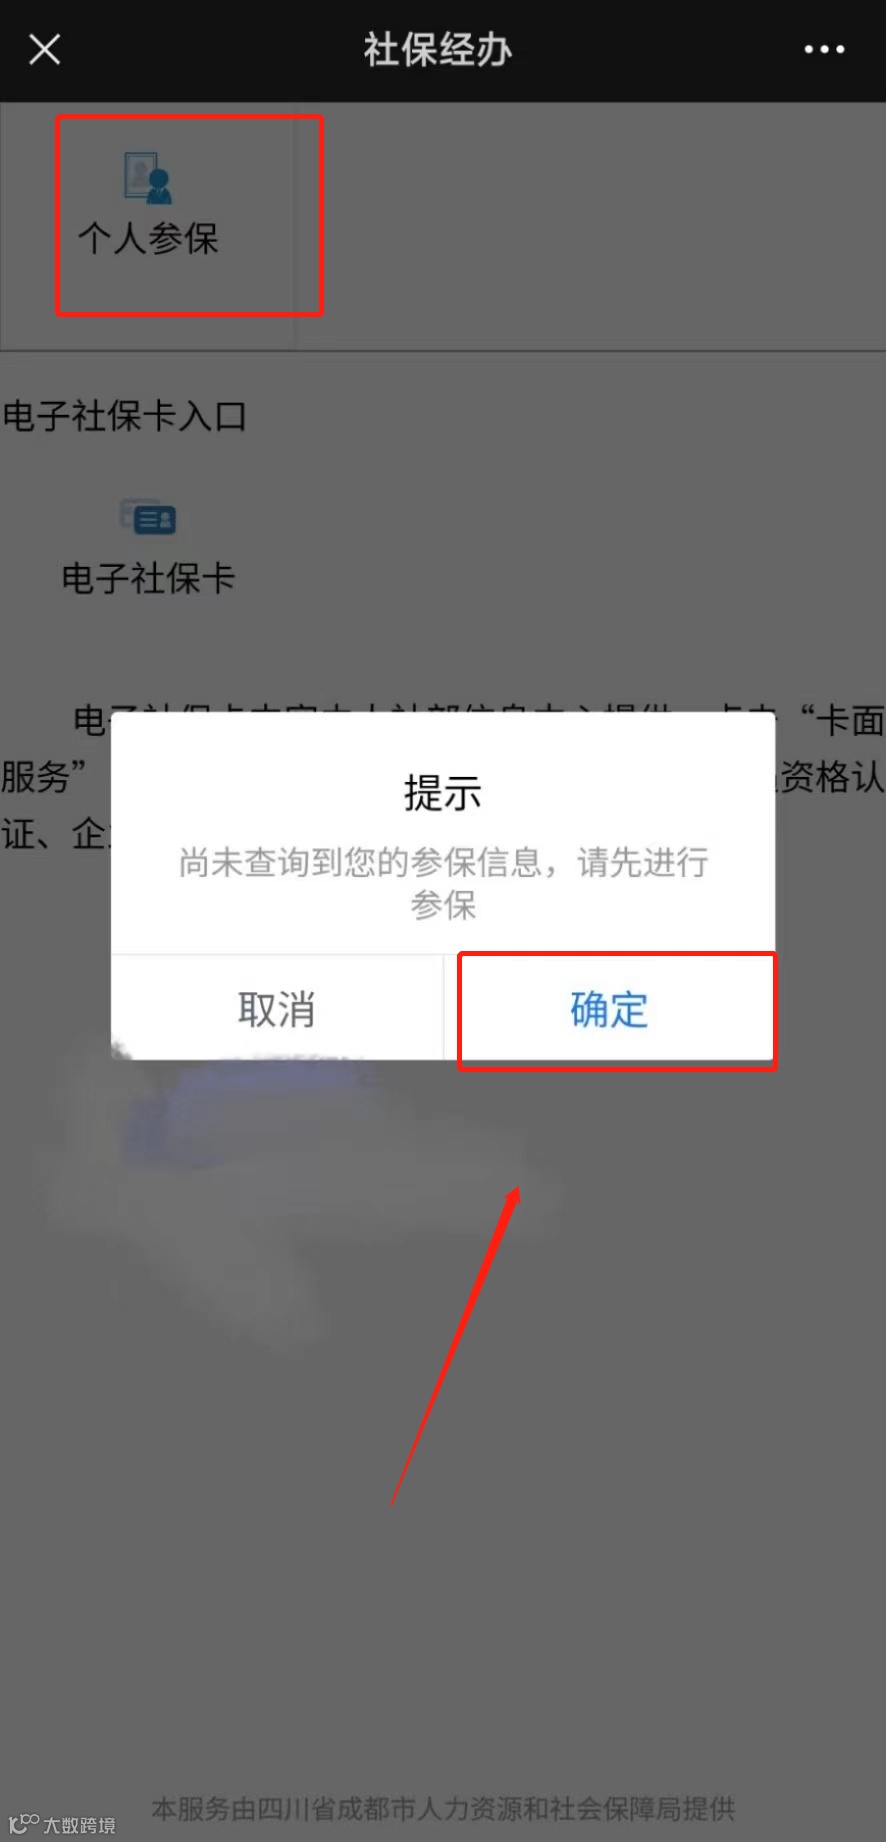Click the 电子社保卡入口 section heading

(x=124, y=416)
